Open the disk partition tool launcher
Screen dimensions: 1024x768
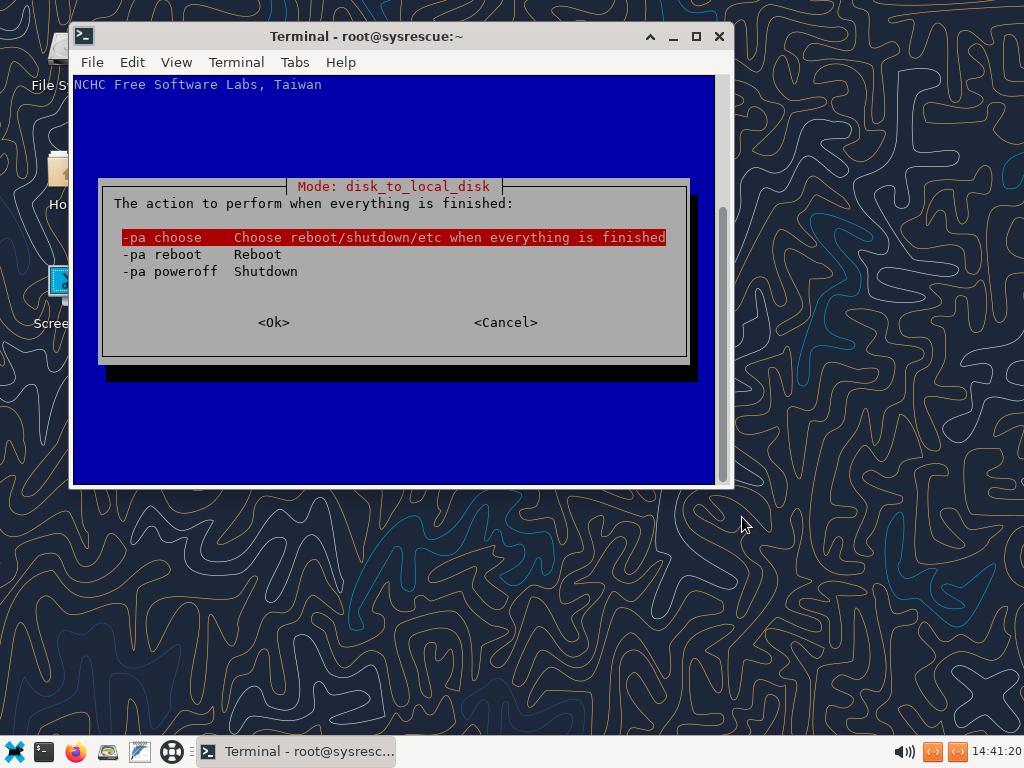108,751
